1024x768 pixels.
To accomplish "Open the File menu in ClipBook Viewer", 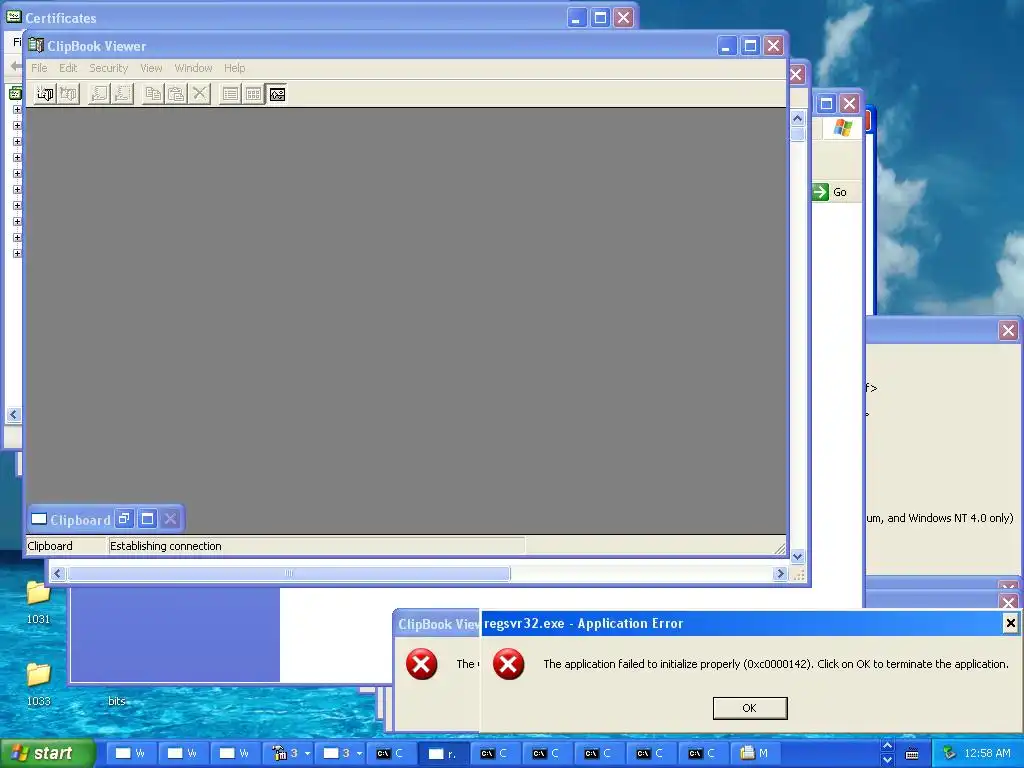I will click(x=39, y=68).
